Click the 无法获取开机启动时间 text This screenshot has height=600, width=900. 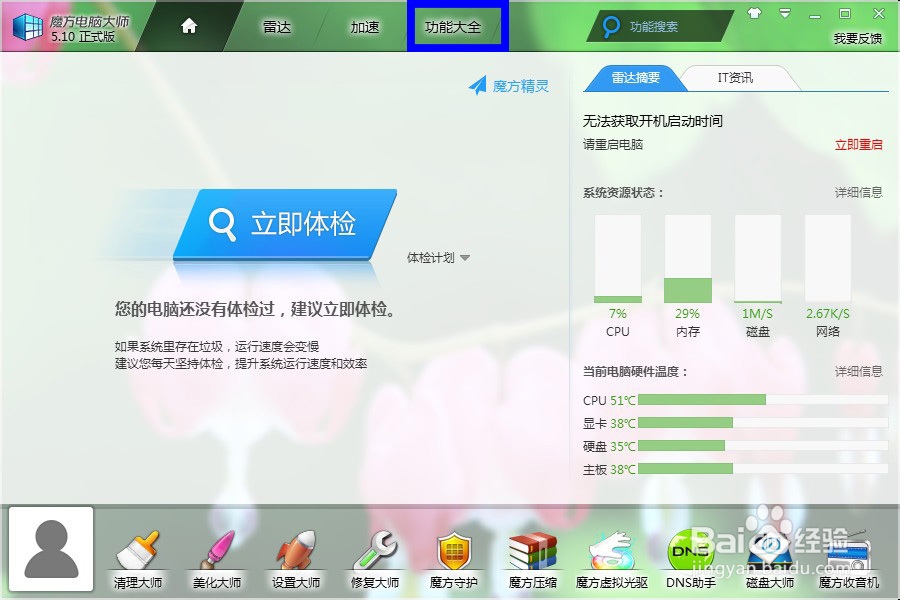click(x=653, y=121)
